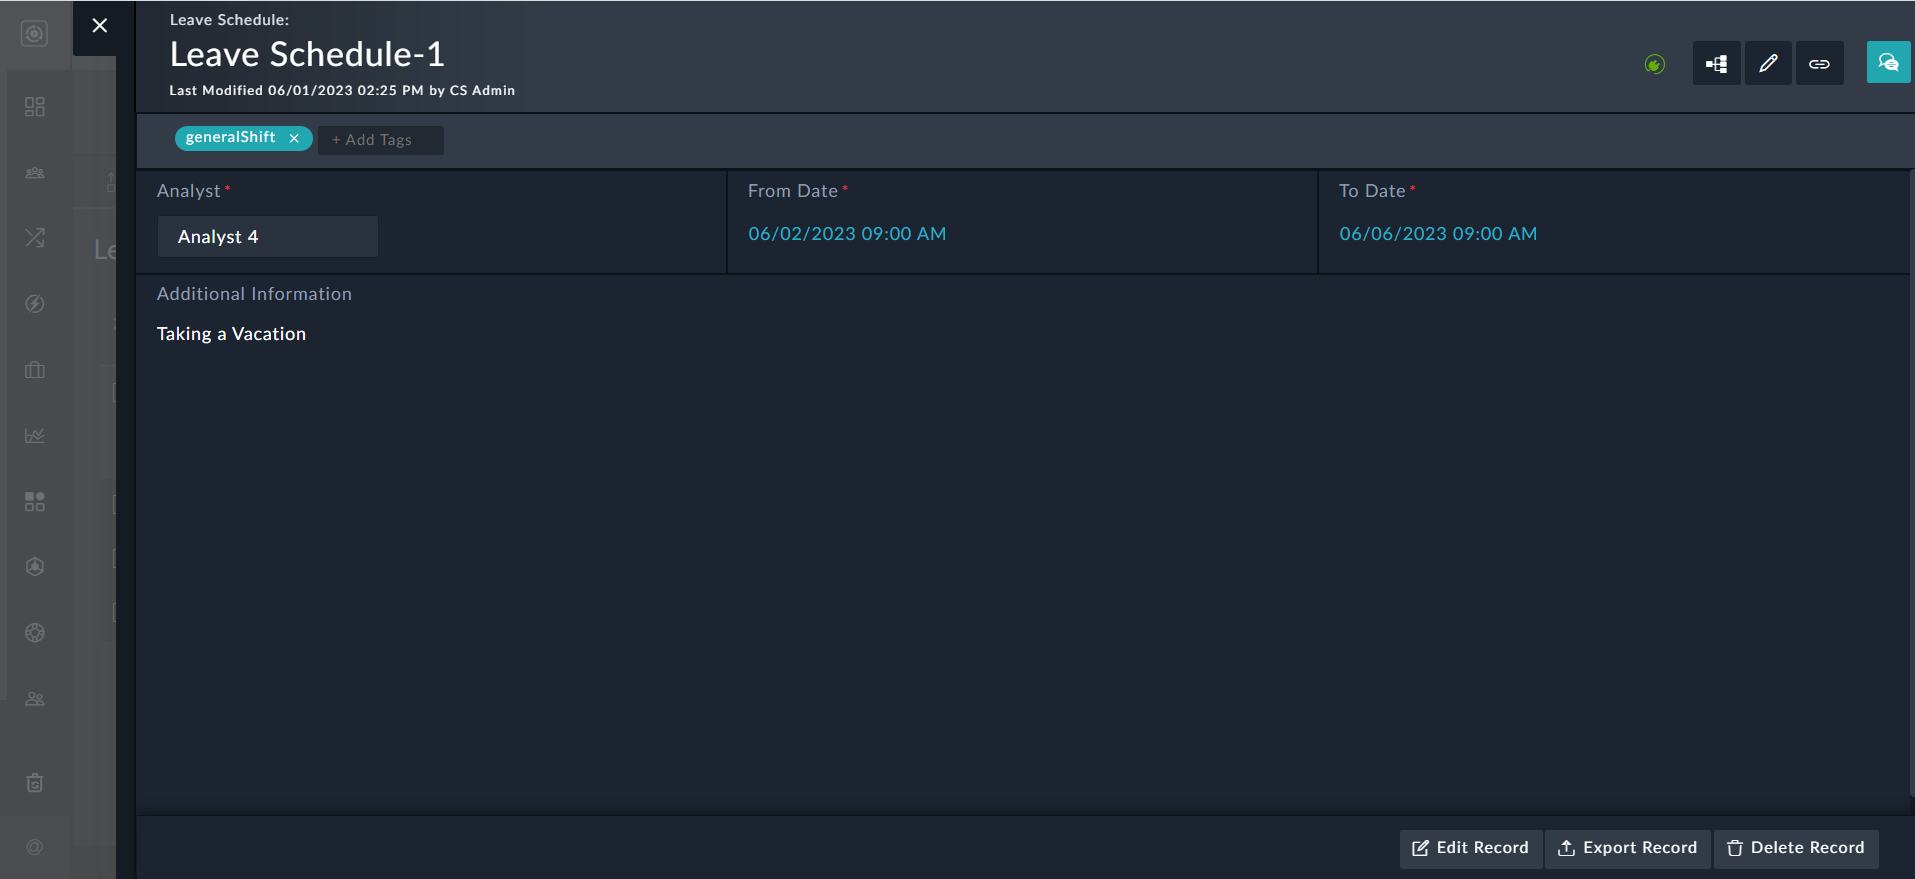1915x879 pixels.
Task: Remove the generalShift tag
Action: tap(294, 139)
